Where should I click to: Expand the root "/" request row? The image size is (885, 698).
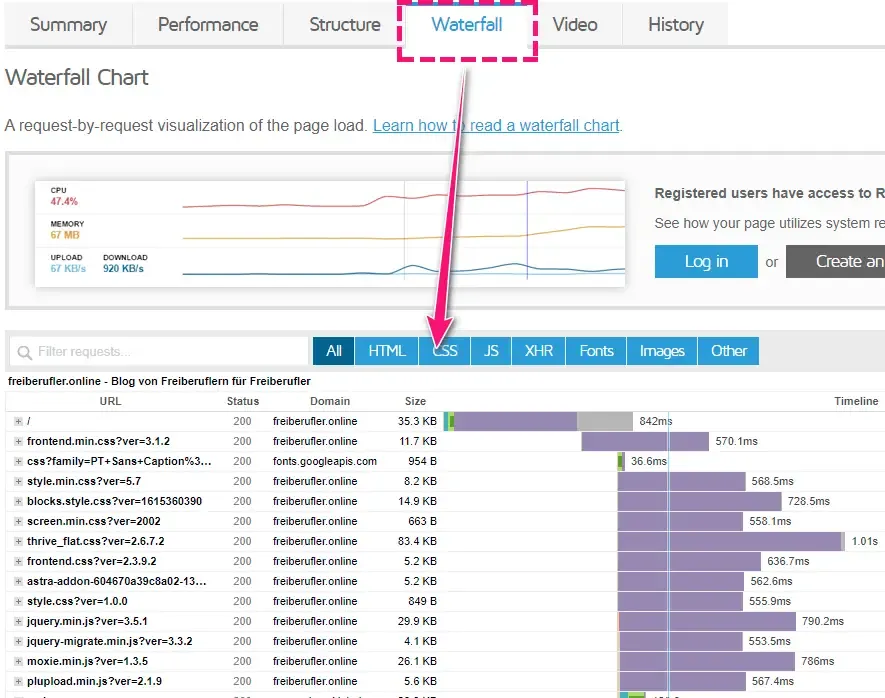point(18,421)
